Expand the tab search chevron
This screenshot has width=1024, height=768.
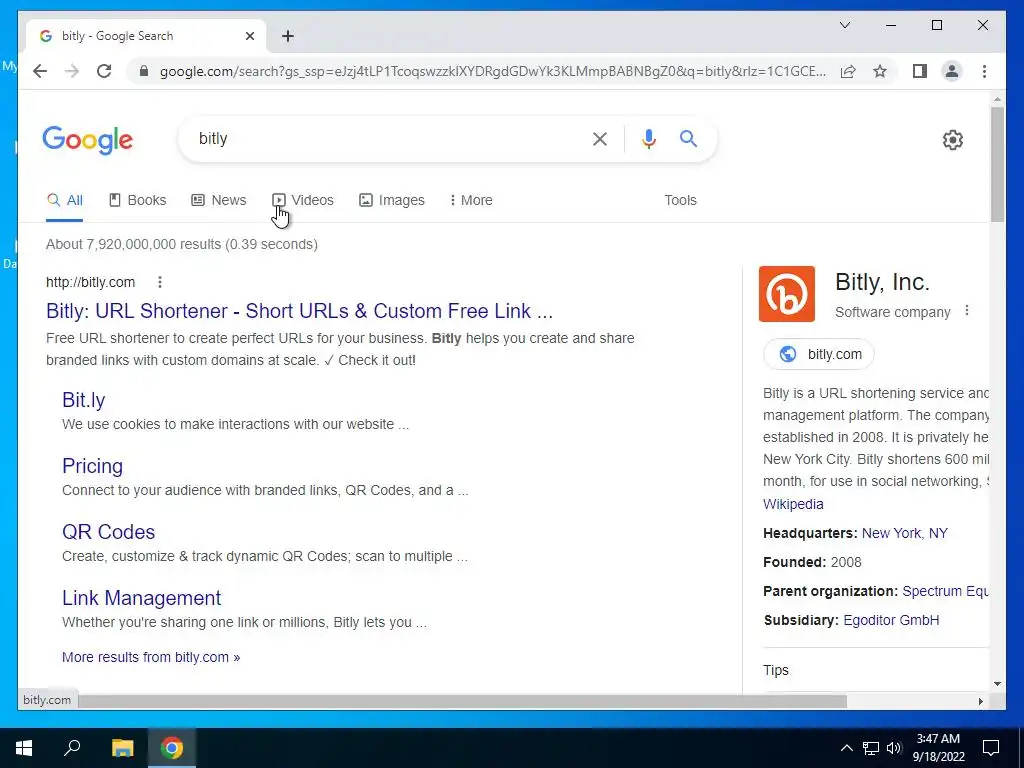pos(844,25)
